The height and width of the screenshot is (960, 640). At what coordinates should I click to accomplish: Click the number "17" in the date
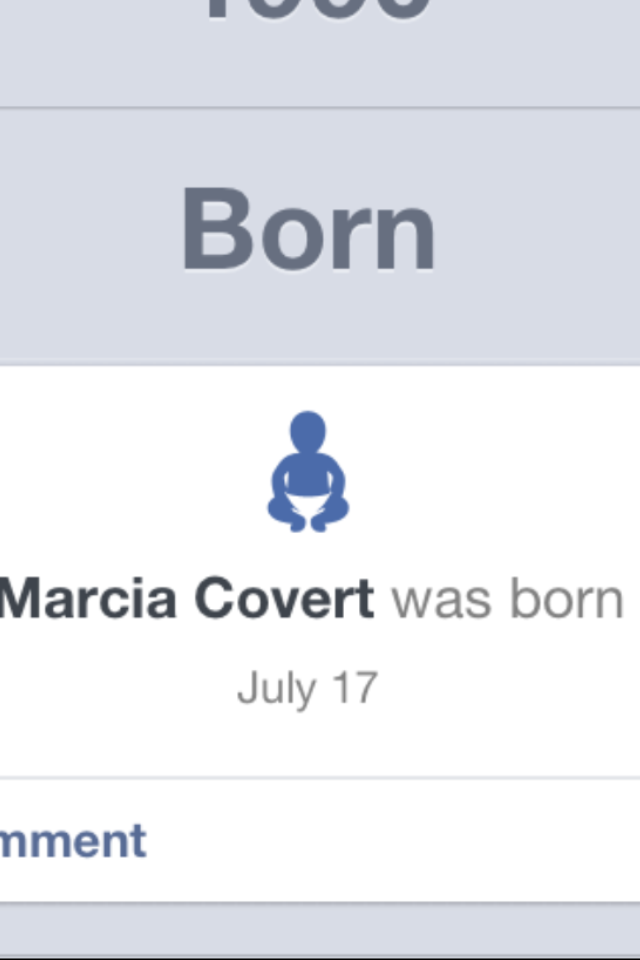(x=356, y=689)
